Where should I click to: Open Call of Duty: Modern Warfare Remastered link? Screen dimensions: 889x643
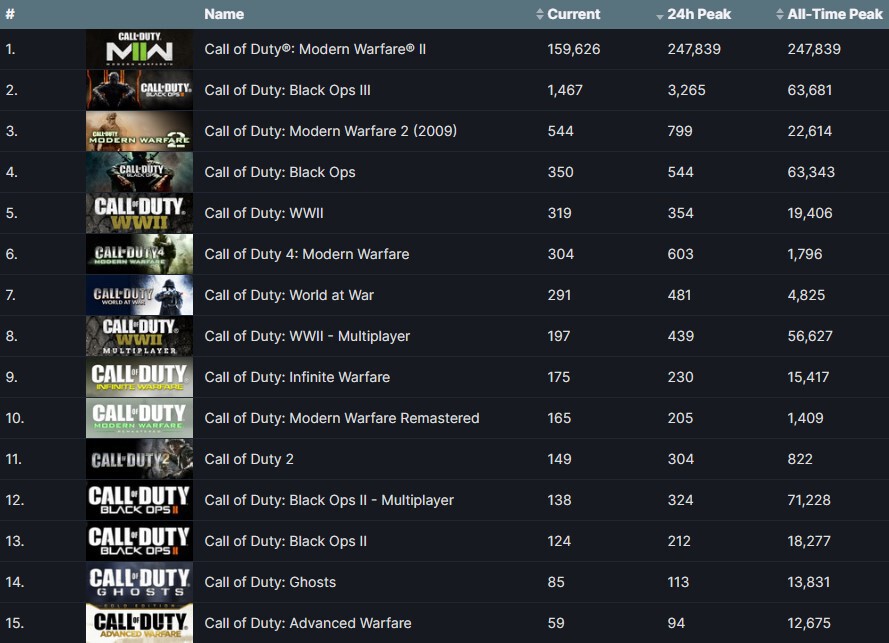click(340, 418)
